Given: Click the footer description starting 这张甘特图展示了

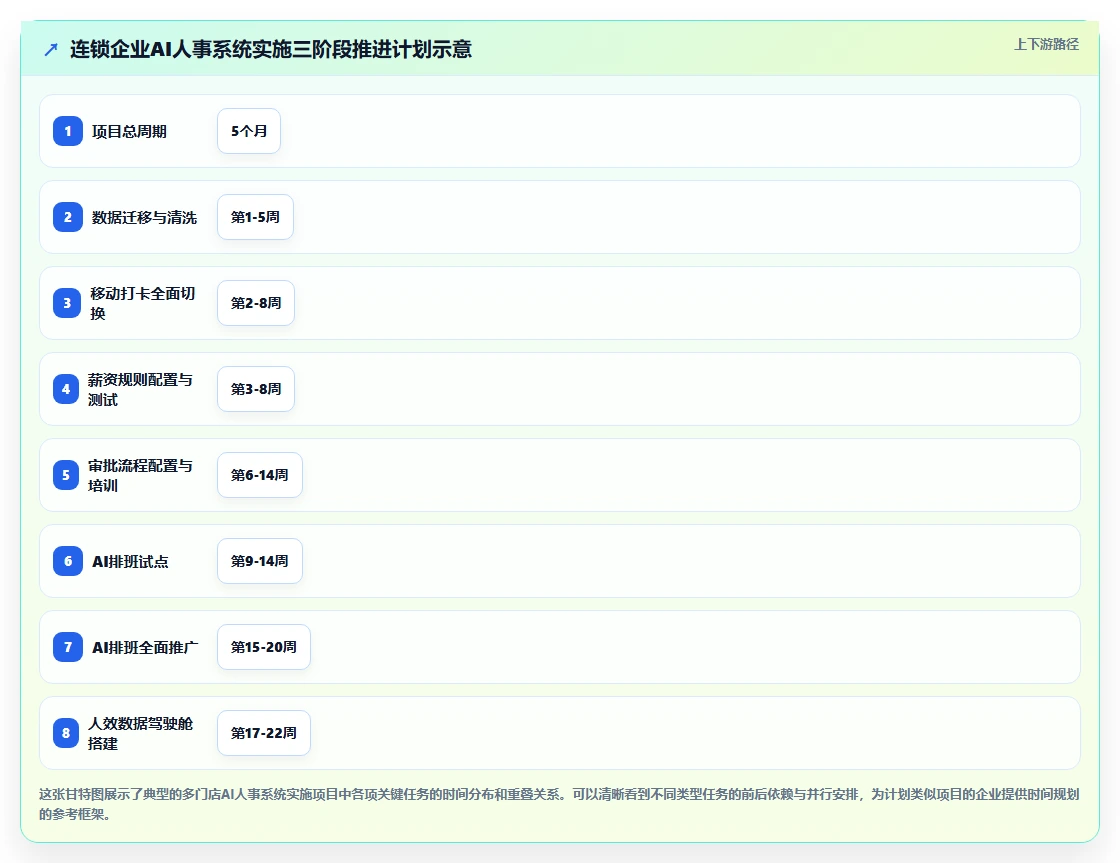Looking at the screenshot, I should coord(559,804).
